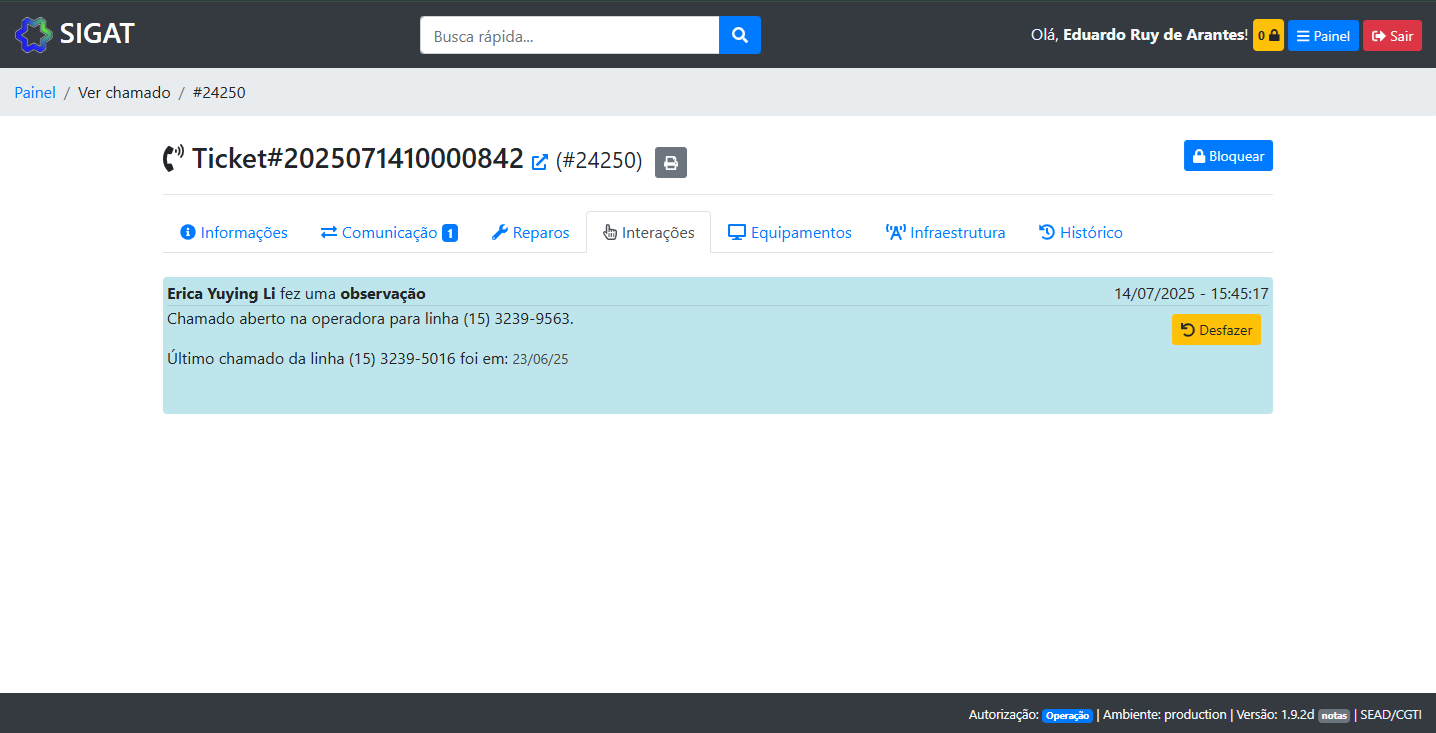The image size is (1436, 733).
Task: Go to the Equipamentos tab
Action: pos(790,233)
